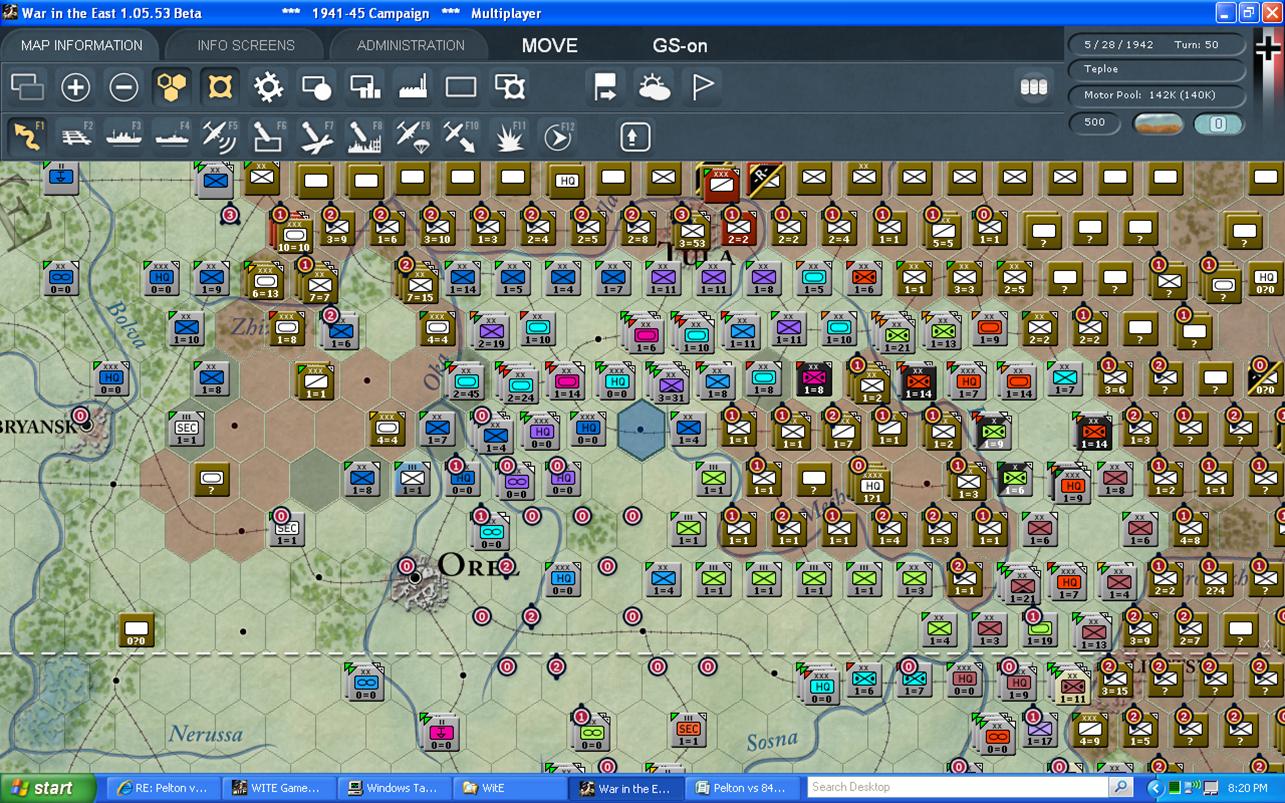
Task: Select the unit counter labeled 3=53
Action: point(693,229)
